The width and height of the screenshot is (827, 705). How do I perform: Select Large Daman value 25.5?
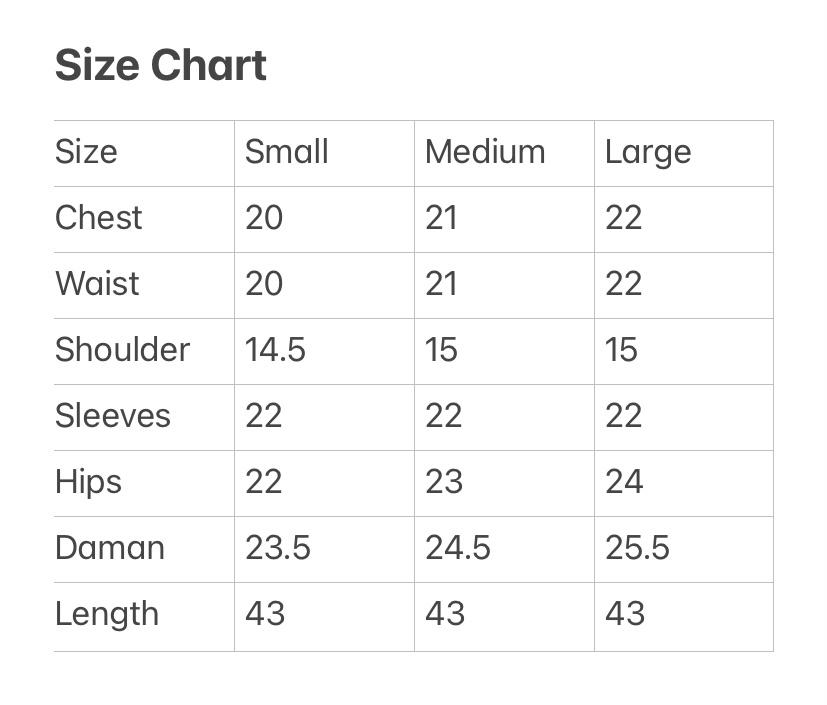(637, 548)
